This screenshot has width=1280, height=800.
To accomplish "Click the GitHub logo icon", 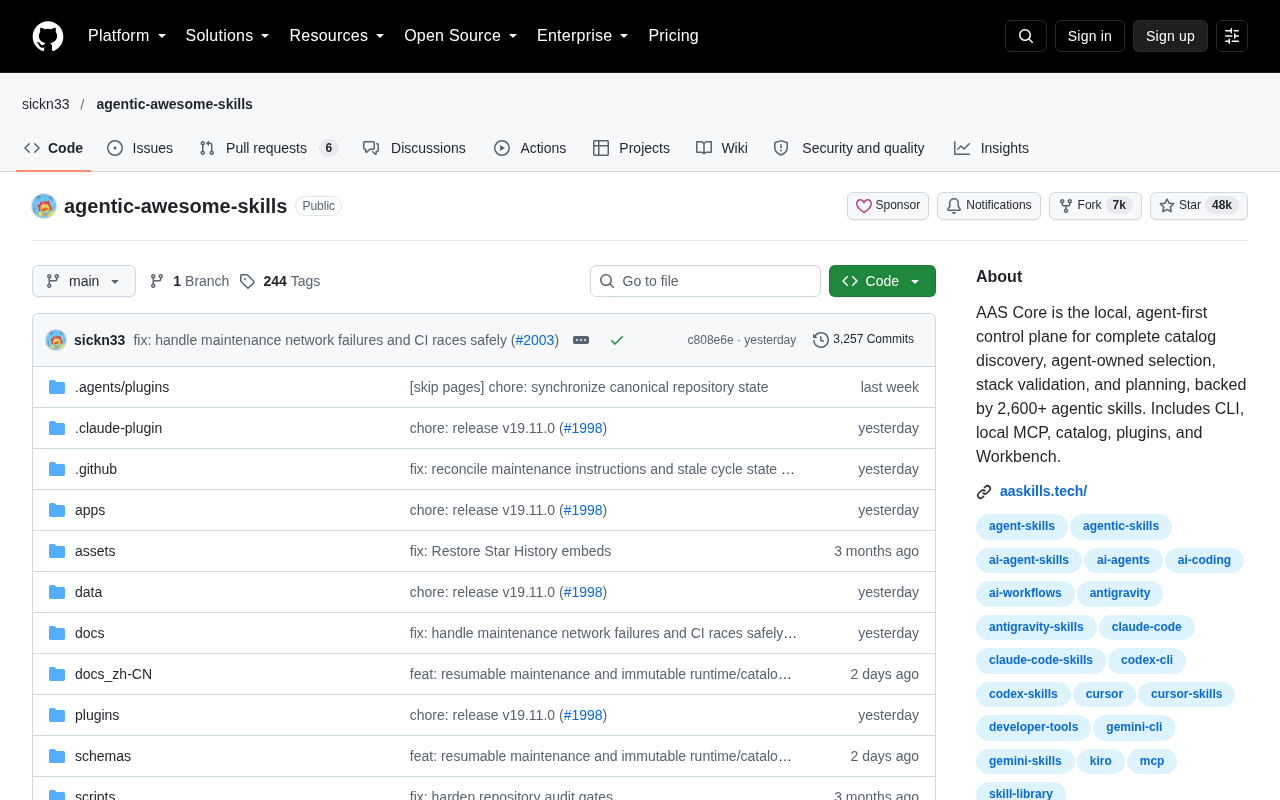I will pos(48,36).
